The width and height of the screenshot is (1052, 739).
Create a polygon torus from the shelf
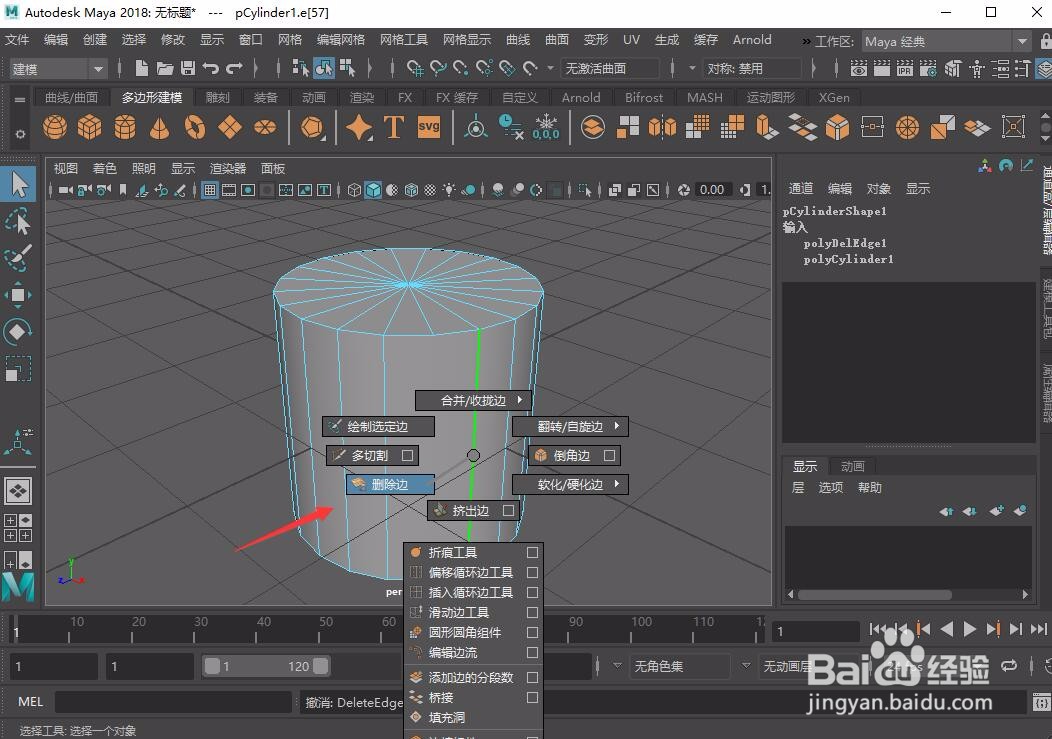point(195,126)
